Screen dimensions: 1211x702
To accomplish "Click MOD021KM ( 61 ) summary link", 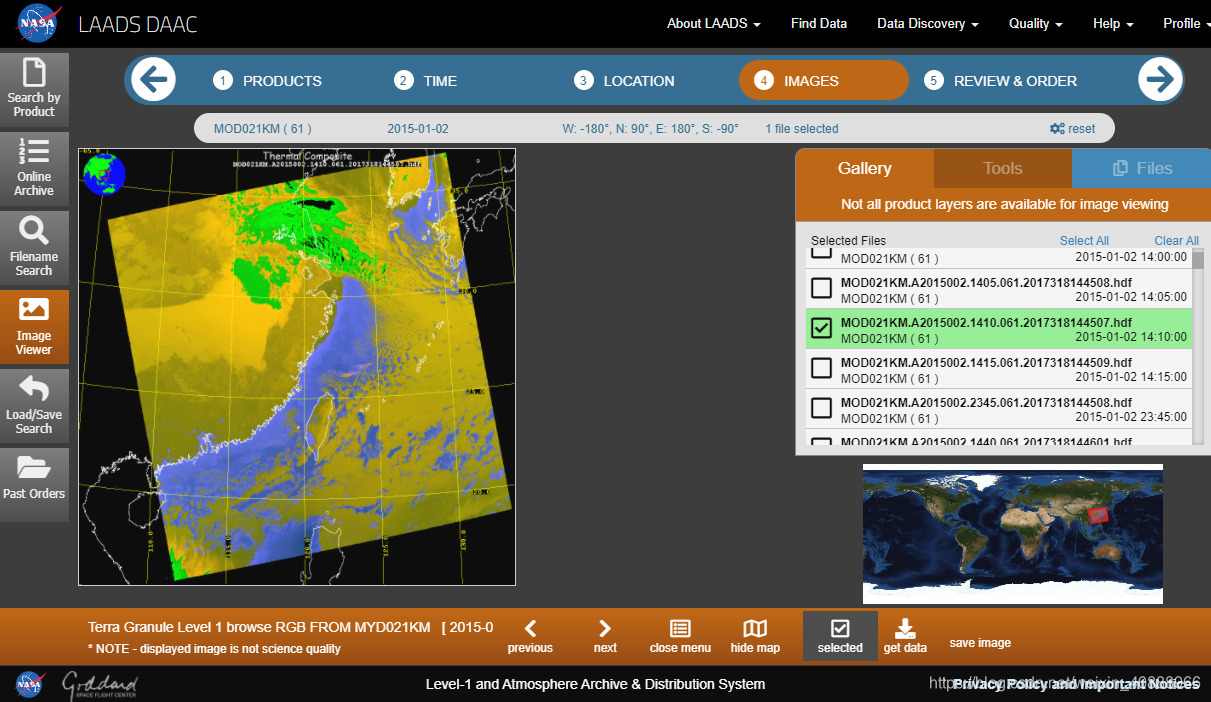I will click(x=263, y=128).
